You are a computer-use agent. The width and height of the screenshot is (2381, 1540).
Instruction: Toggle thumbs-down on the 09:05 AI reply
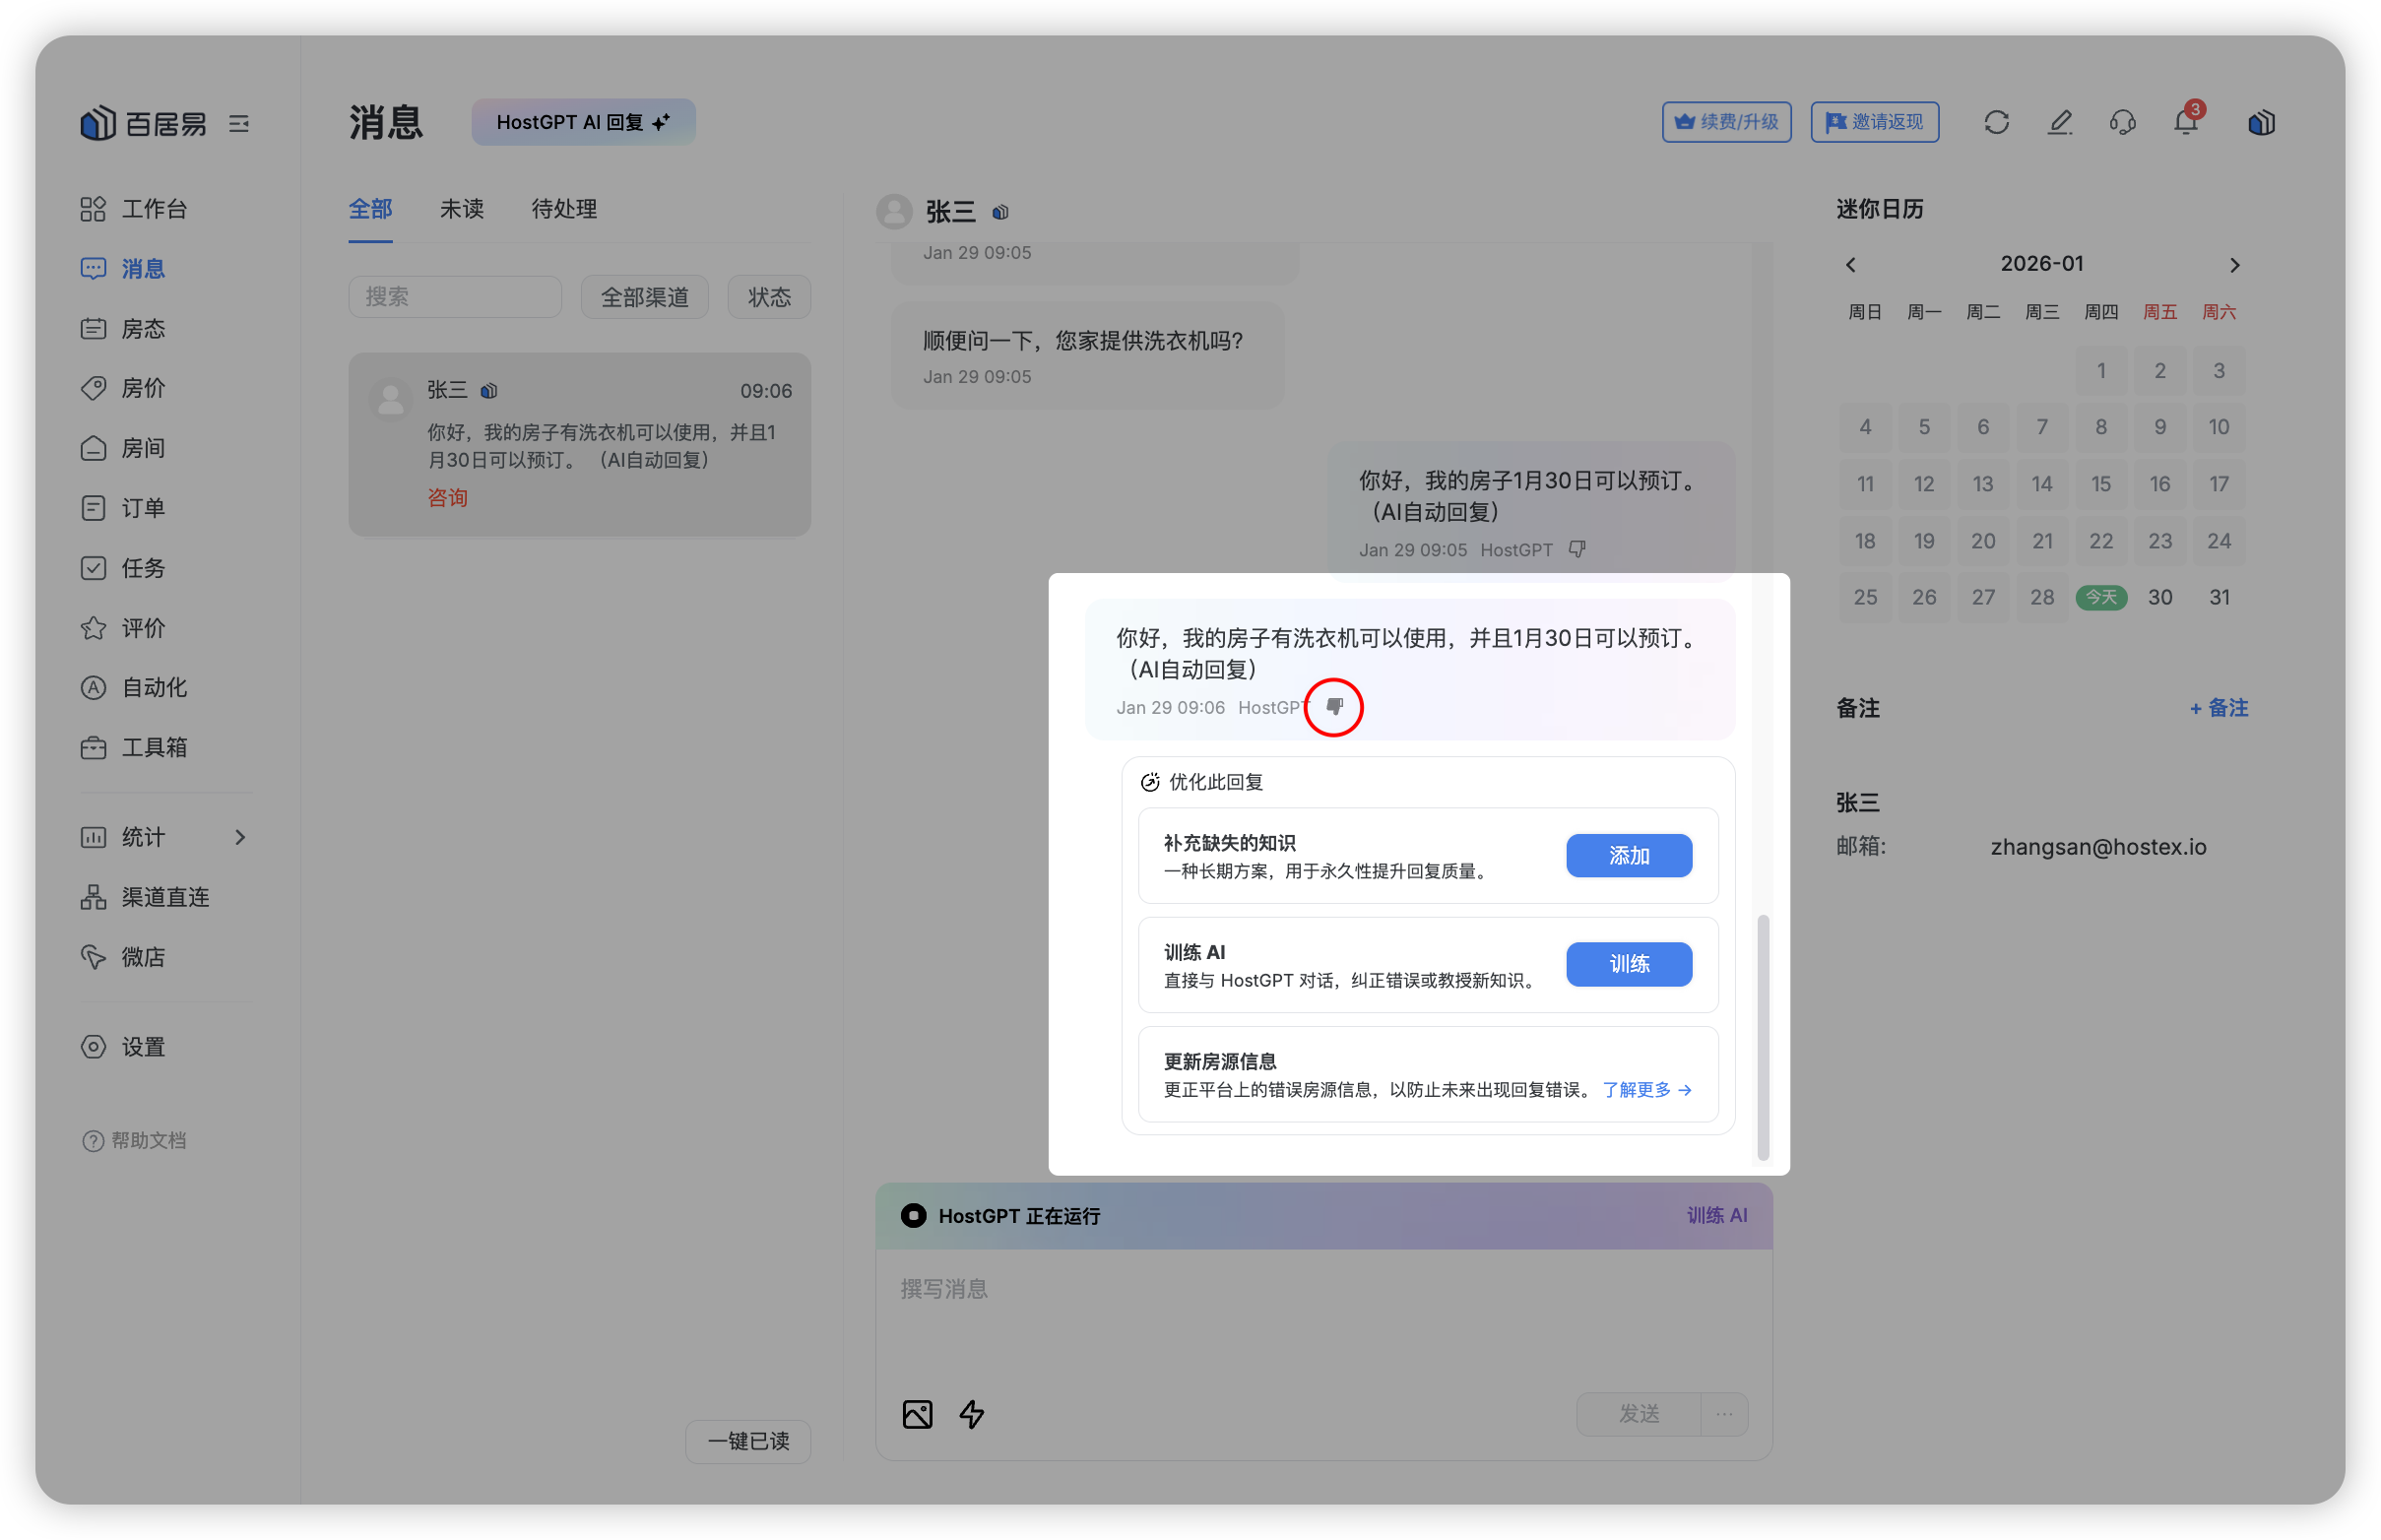[x=1577, y=549]
